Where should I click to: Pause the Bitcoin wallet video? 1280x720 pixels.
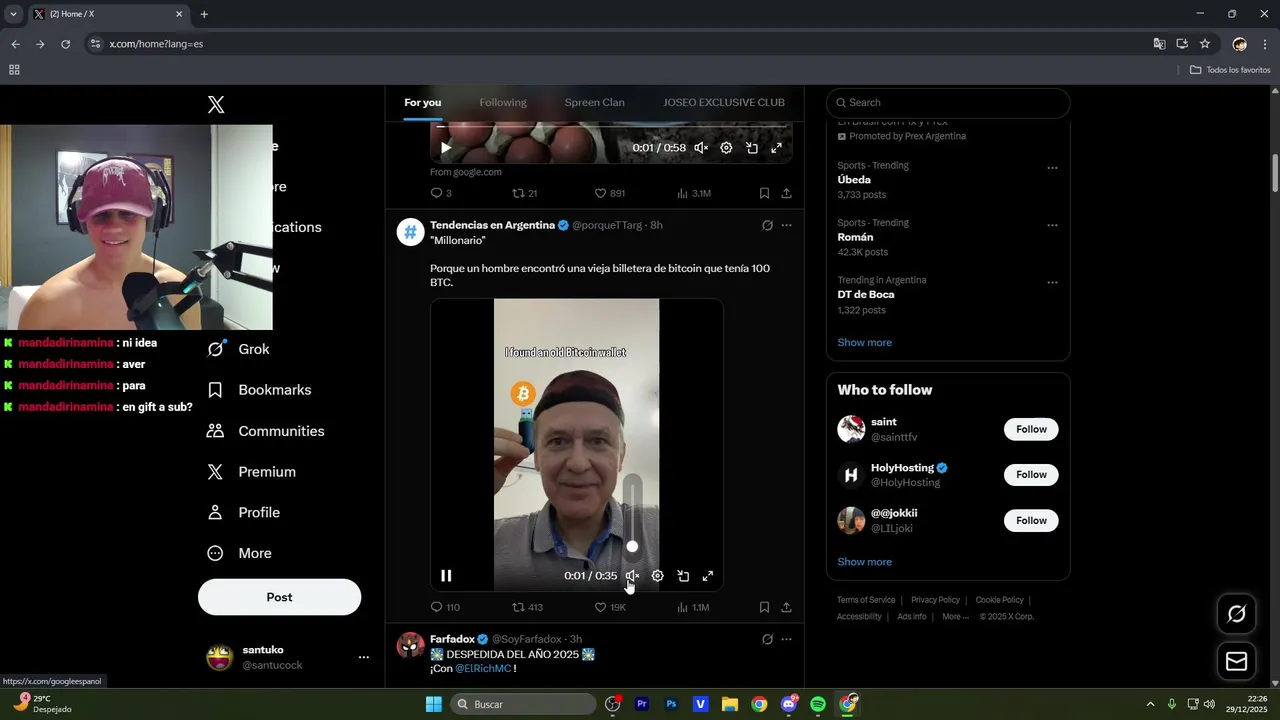446,576
